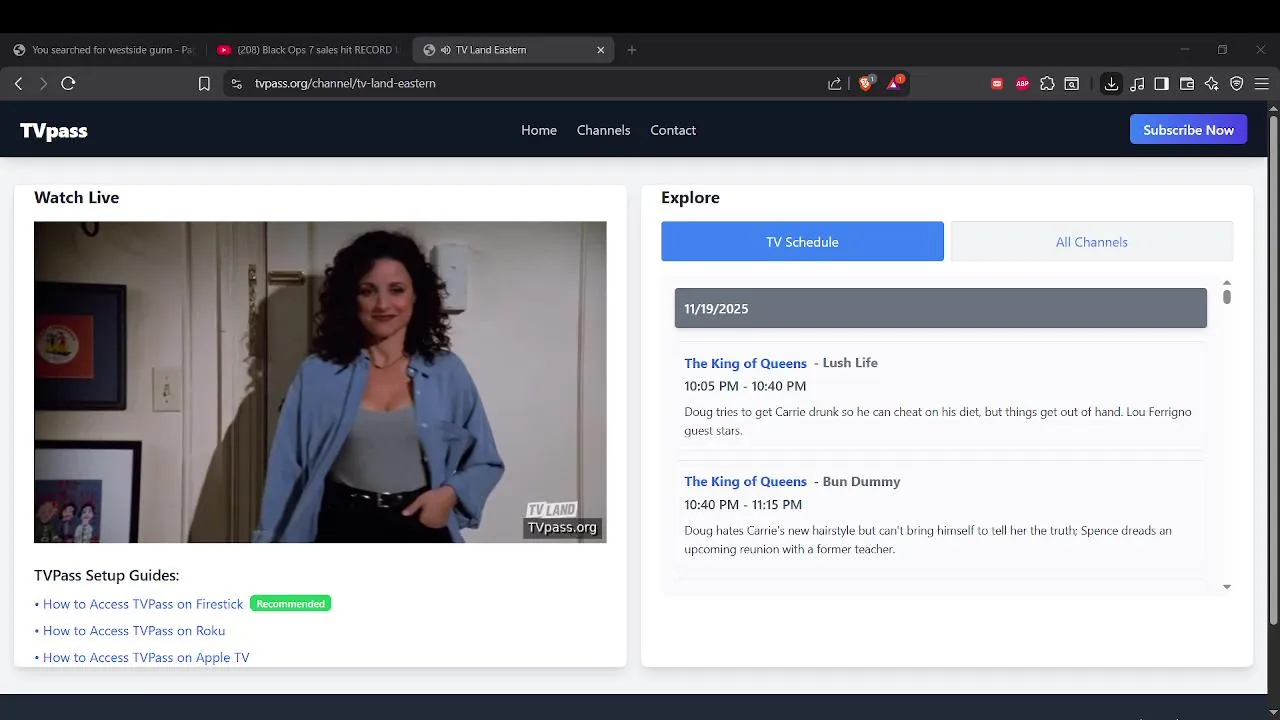1280x720 pixels.
Task: Open a new browser tab
Action: 631,50
